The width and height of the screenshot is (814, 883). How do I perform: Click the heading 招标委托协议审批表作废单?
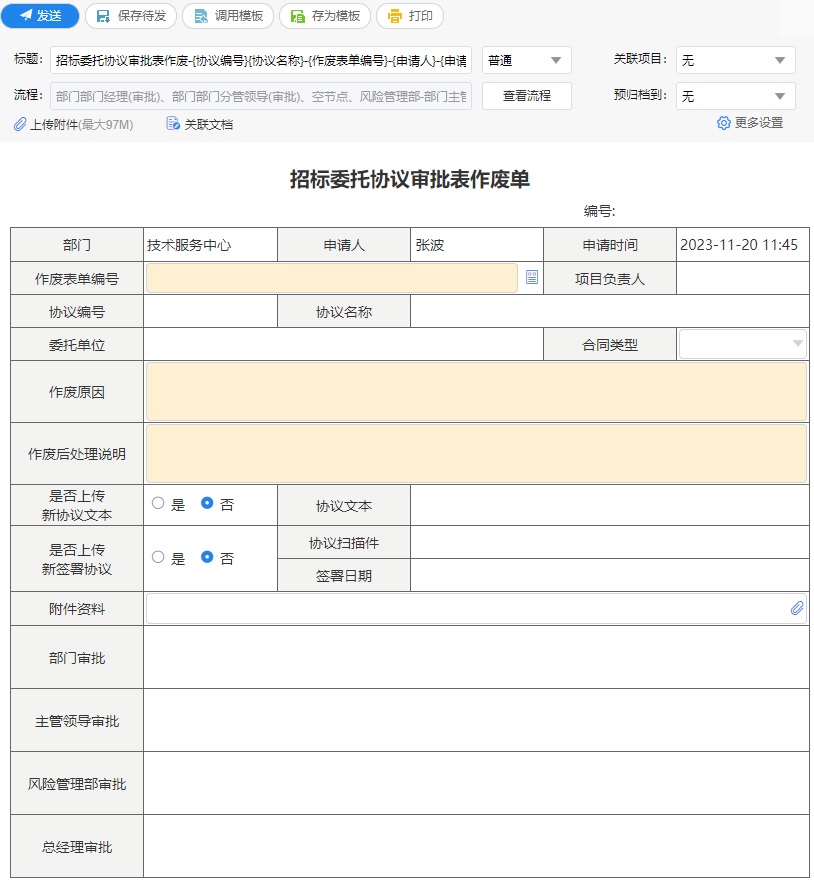[410, 179]
